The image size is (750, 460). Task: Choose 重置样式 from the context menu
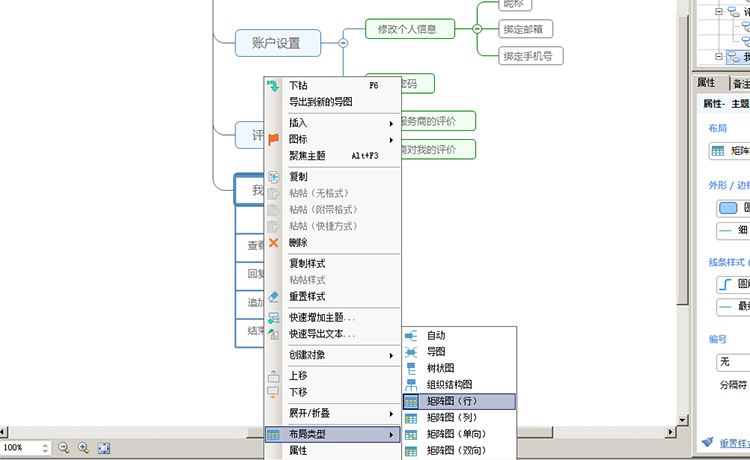332,296
